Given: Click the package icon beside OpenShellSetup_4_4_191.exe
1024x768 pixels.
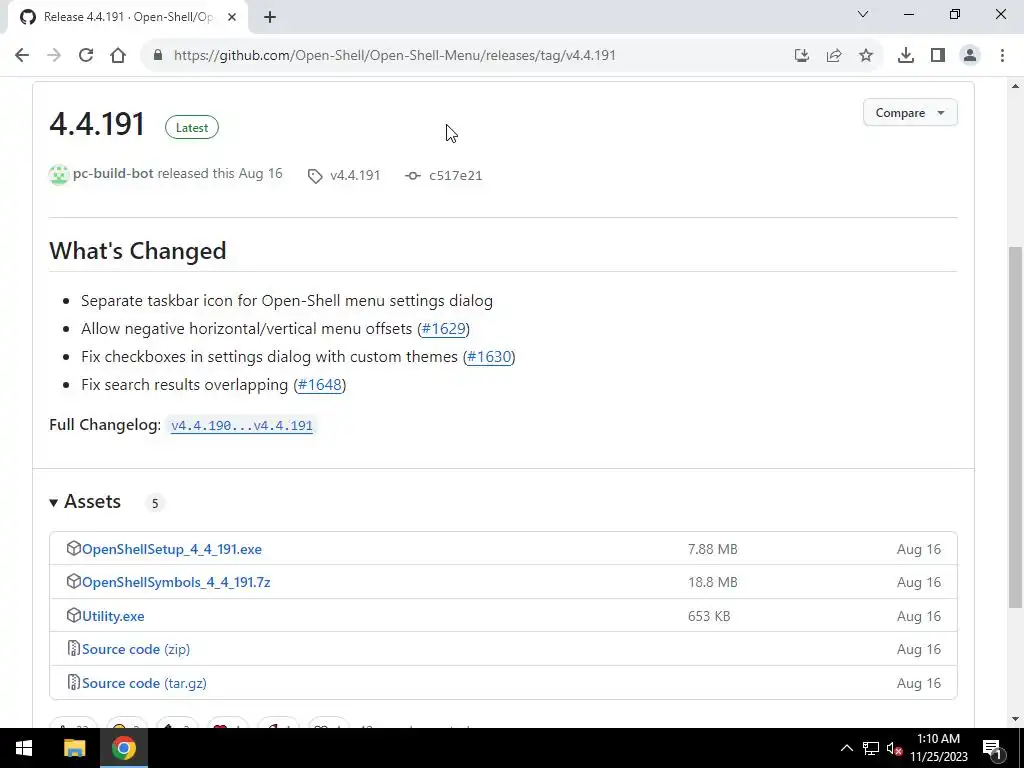Looking at the screenshot, I should (x=74, y=548).
